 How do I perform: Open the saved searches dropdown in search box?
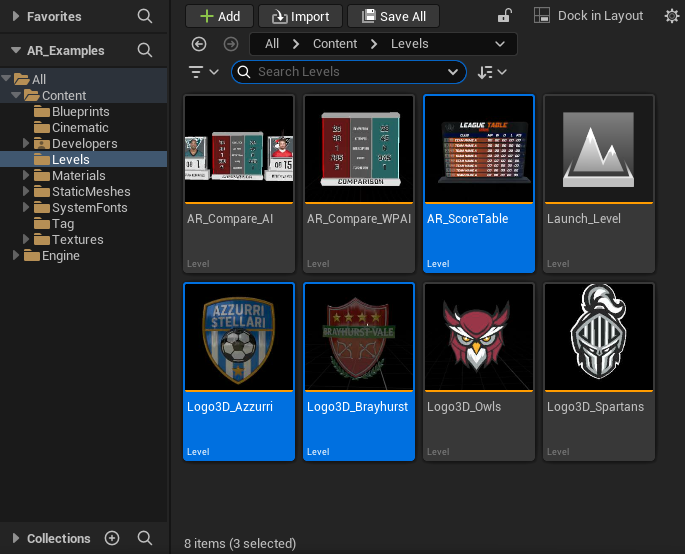pyautogui.click(x=453, y=72)
